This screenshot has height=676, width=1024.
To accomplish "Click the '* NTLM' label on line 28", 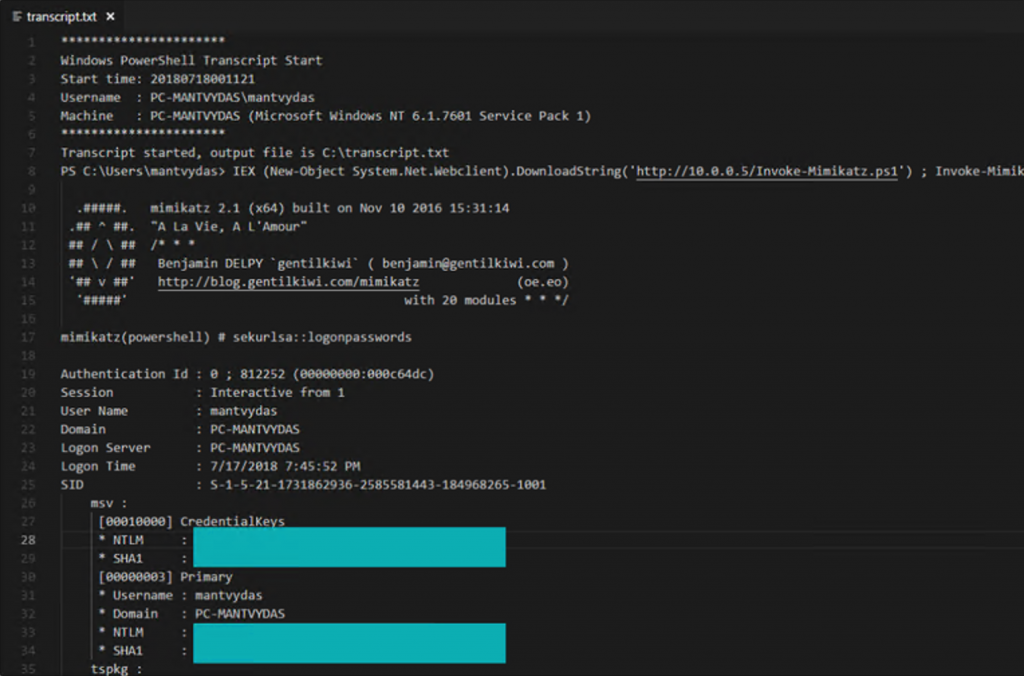I will click(x=121, y=540).
